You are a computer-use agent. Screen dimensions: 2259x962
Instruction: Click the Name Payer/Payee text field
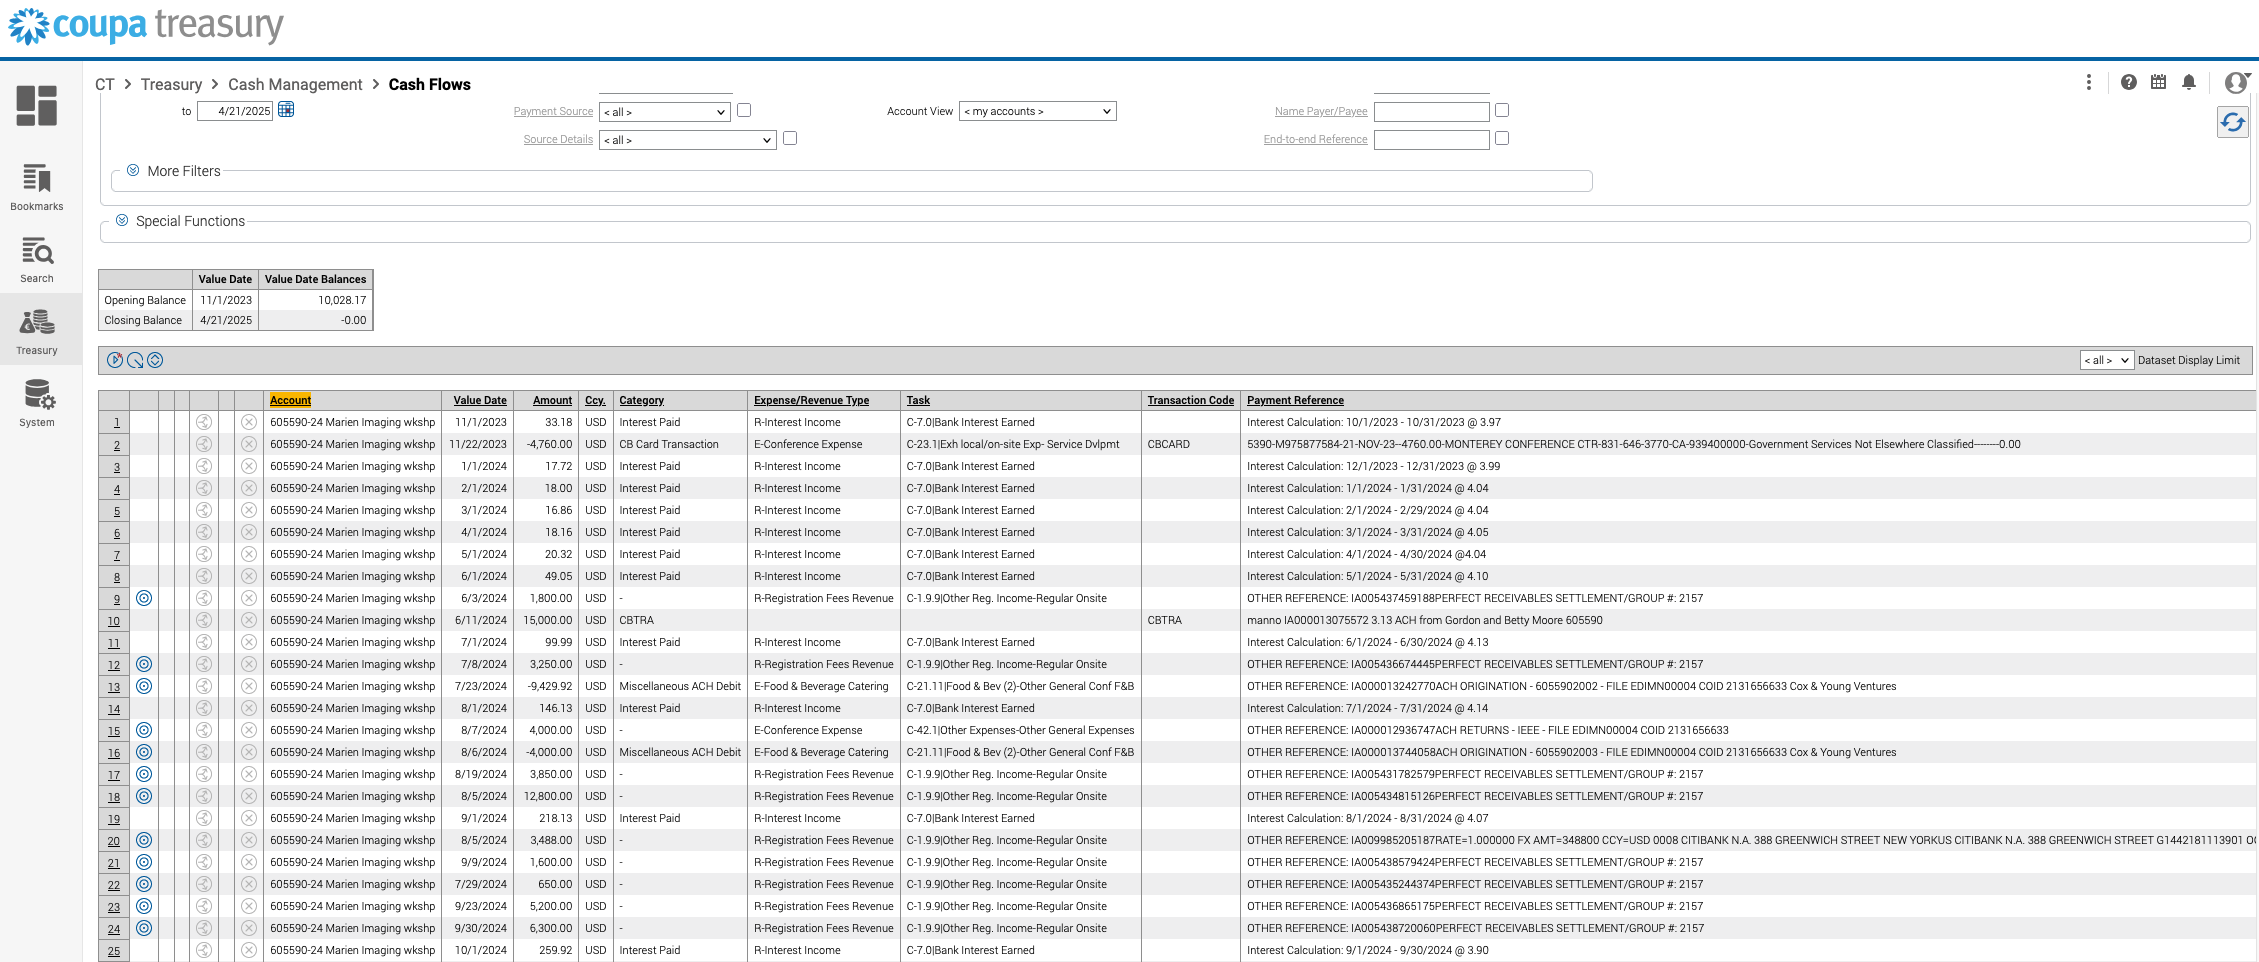pos(1431,112)
